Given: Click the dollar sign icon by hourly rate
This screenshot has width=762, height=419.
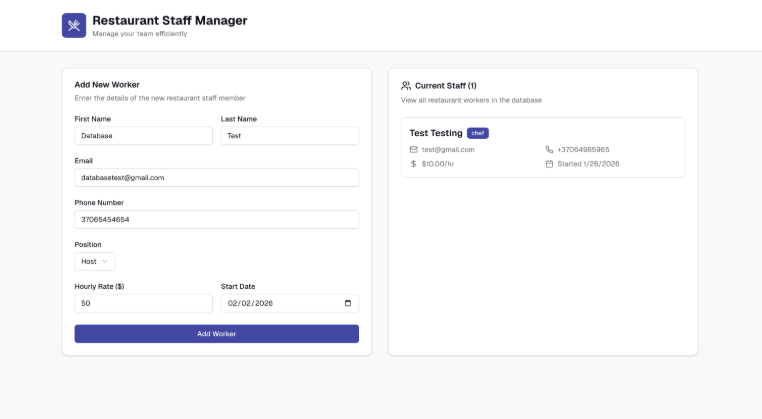Looking at the screenshot, I should [414, 163].
